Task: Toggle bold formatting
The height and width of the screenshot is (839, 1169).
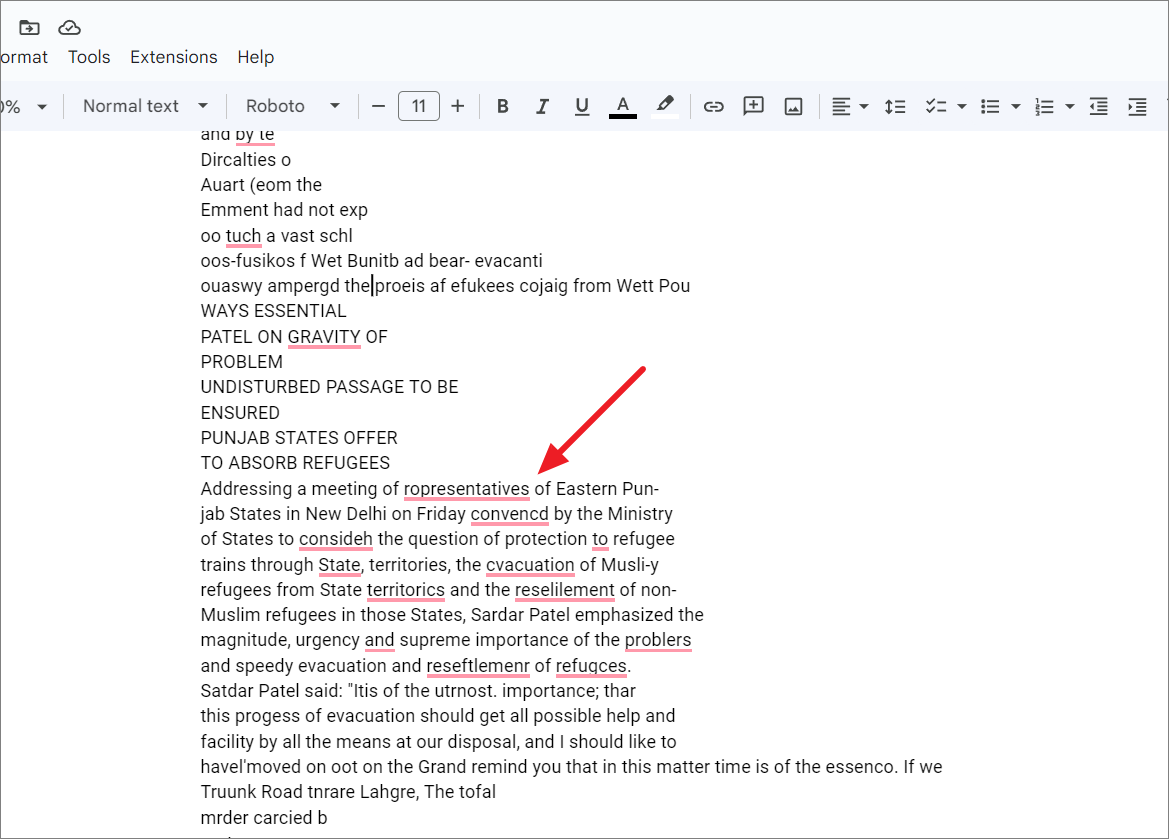Action: [502, 105]
